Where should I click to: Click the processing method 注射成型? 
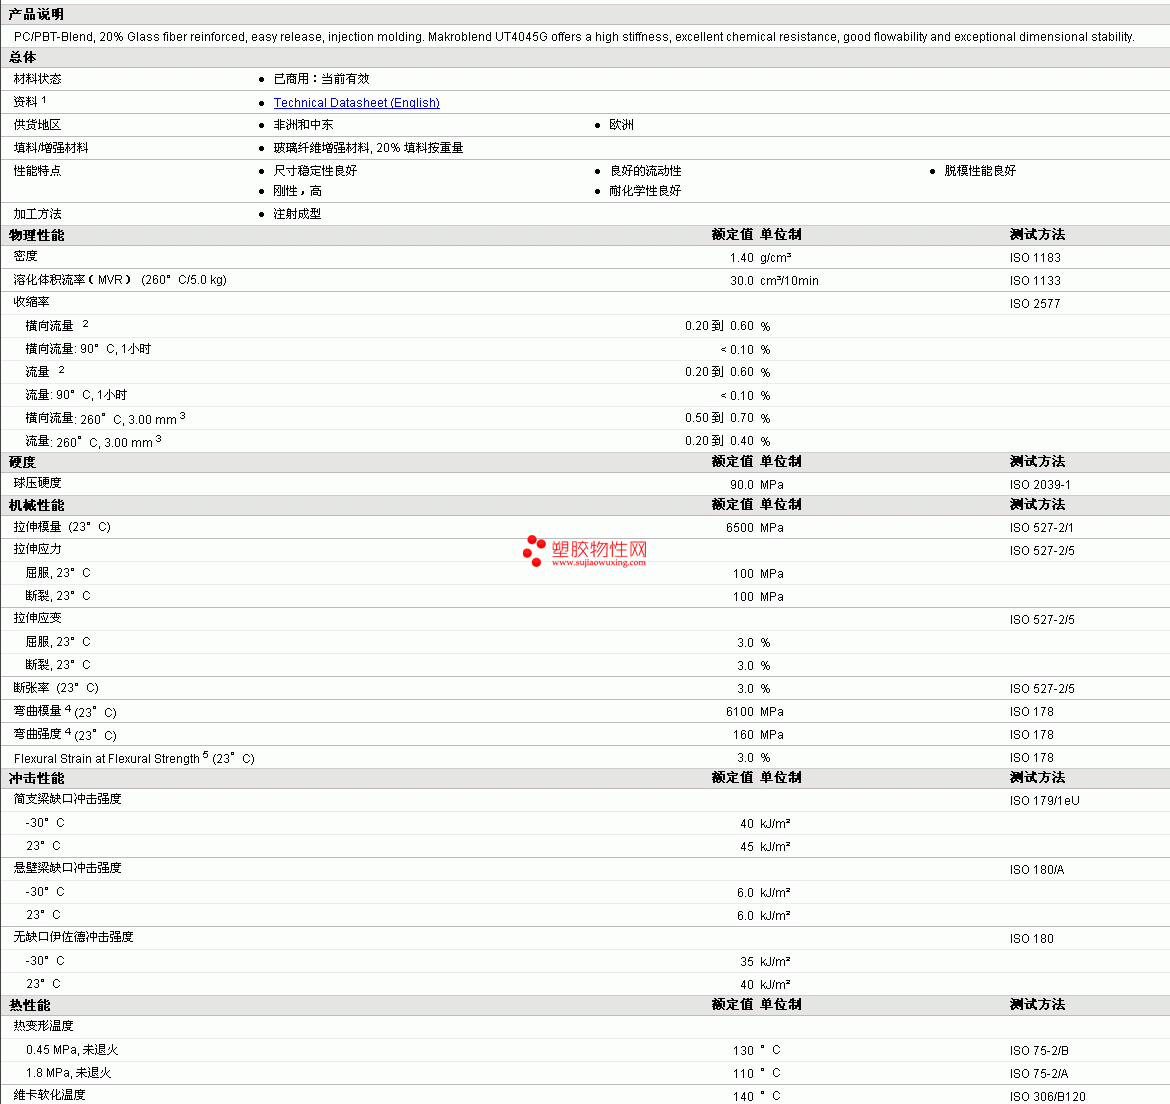297,214
